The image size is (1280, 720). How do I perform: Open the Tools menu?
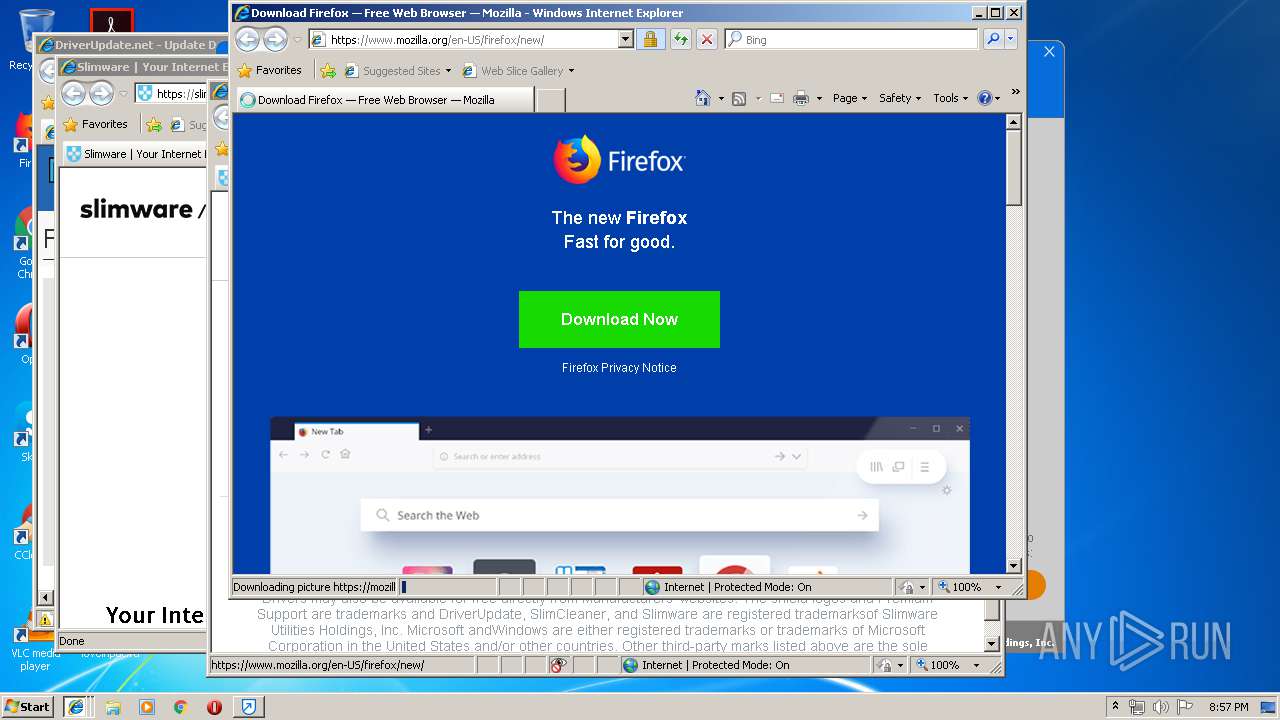(951, 98)
